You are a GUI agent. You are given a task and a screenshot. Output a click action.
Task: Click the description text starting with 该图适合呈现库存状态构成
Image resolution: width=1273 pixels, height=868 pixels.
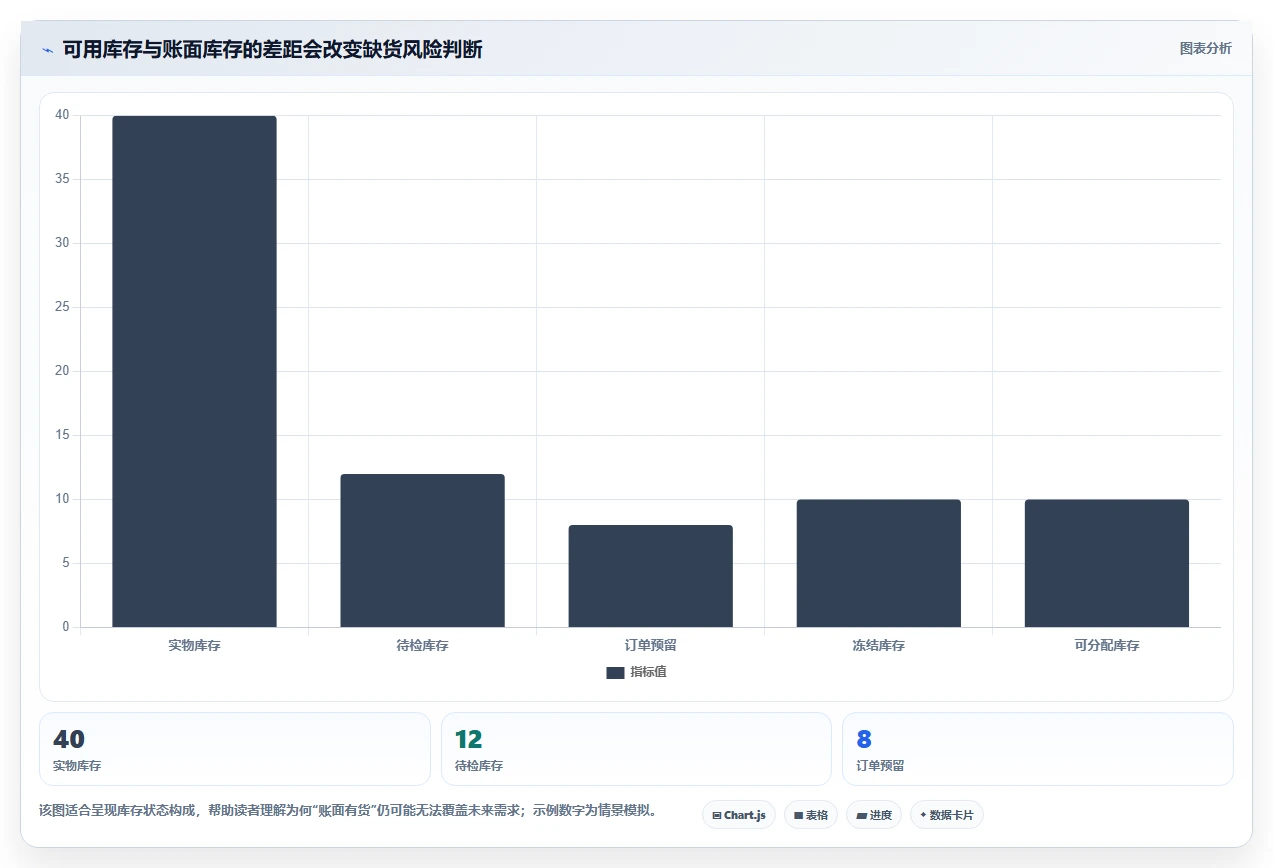(350, 810)
